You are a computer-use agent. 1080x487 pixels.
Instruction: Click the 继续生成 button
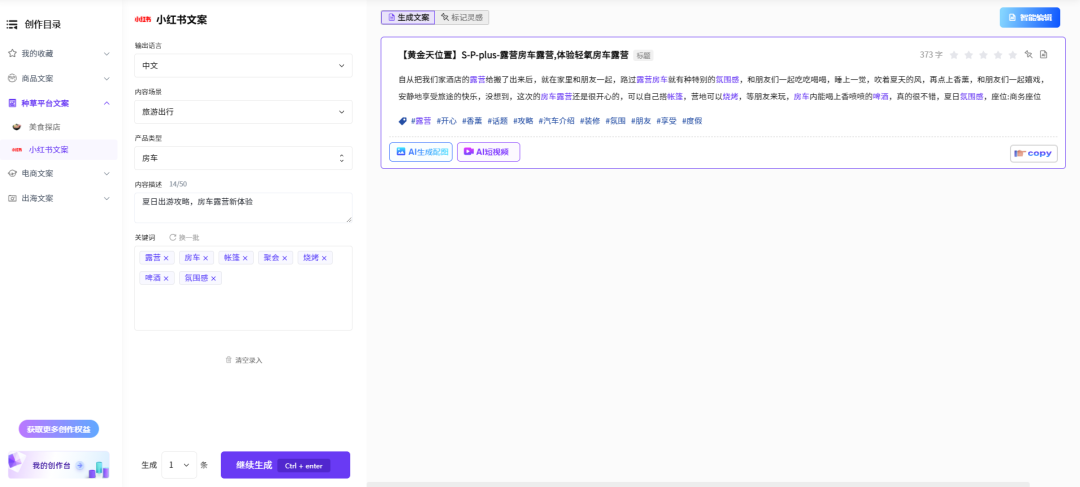[x=285, y=465]
